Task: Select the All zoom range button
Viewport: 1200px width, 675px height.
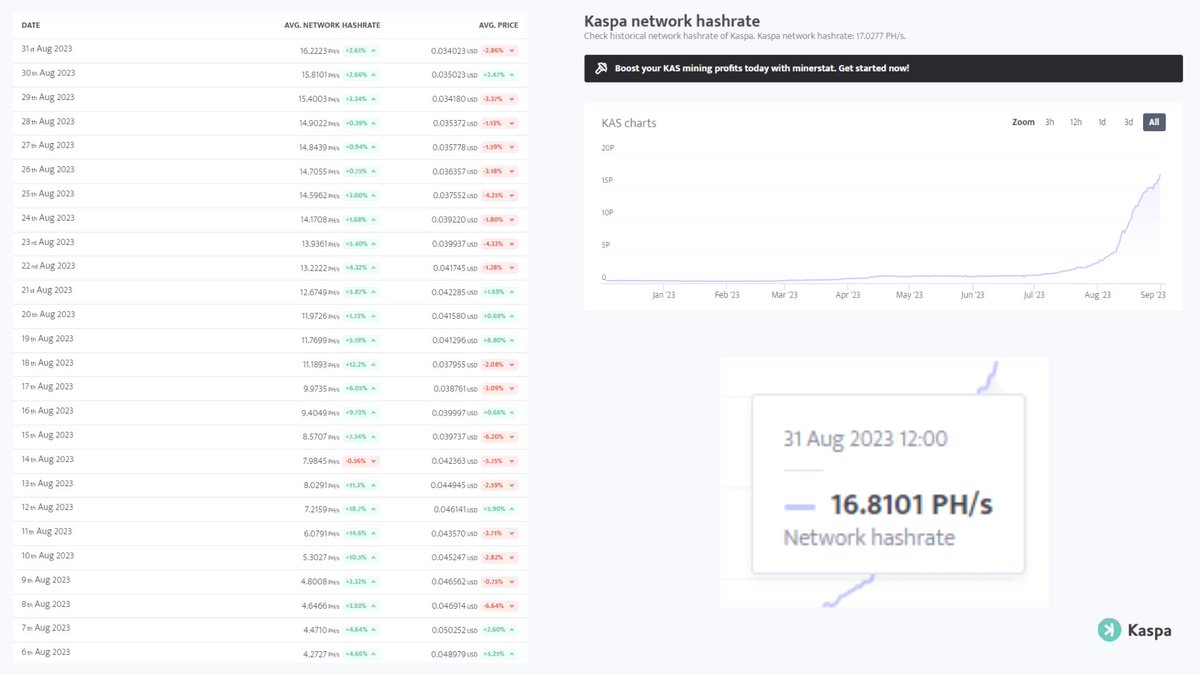Action: pyautogui.click(x=1154, y=122)
